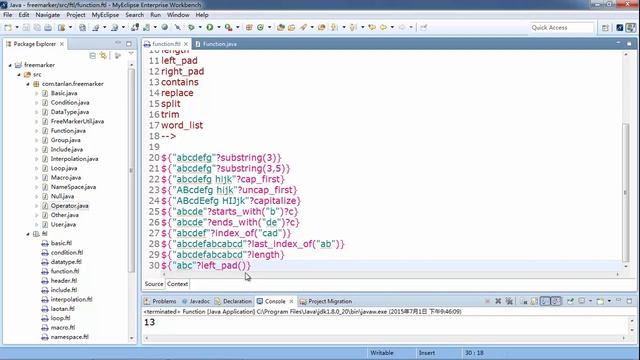Open the New file dropdown arrow
640x360 pixels.
(x=17, y=27)
